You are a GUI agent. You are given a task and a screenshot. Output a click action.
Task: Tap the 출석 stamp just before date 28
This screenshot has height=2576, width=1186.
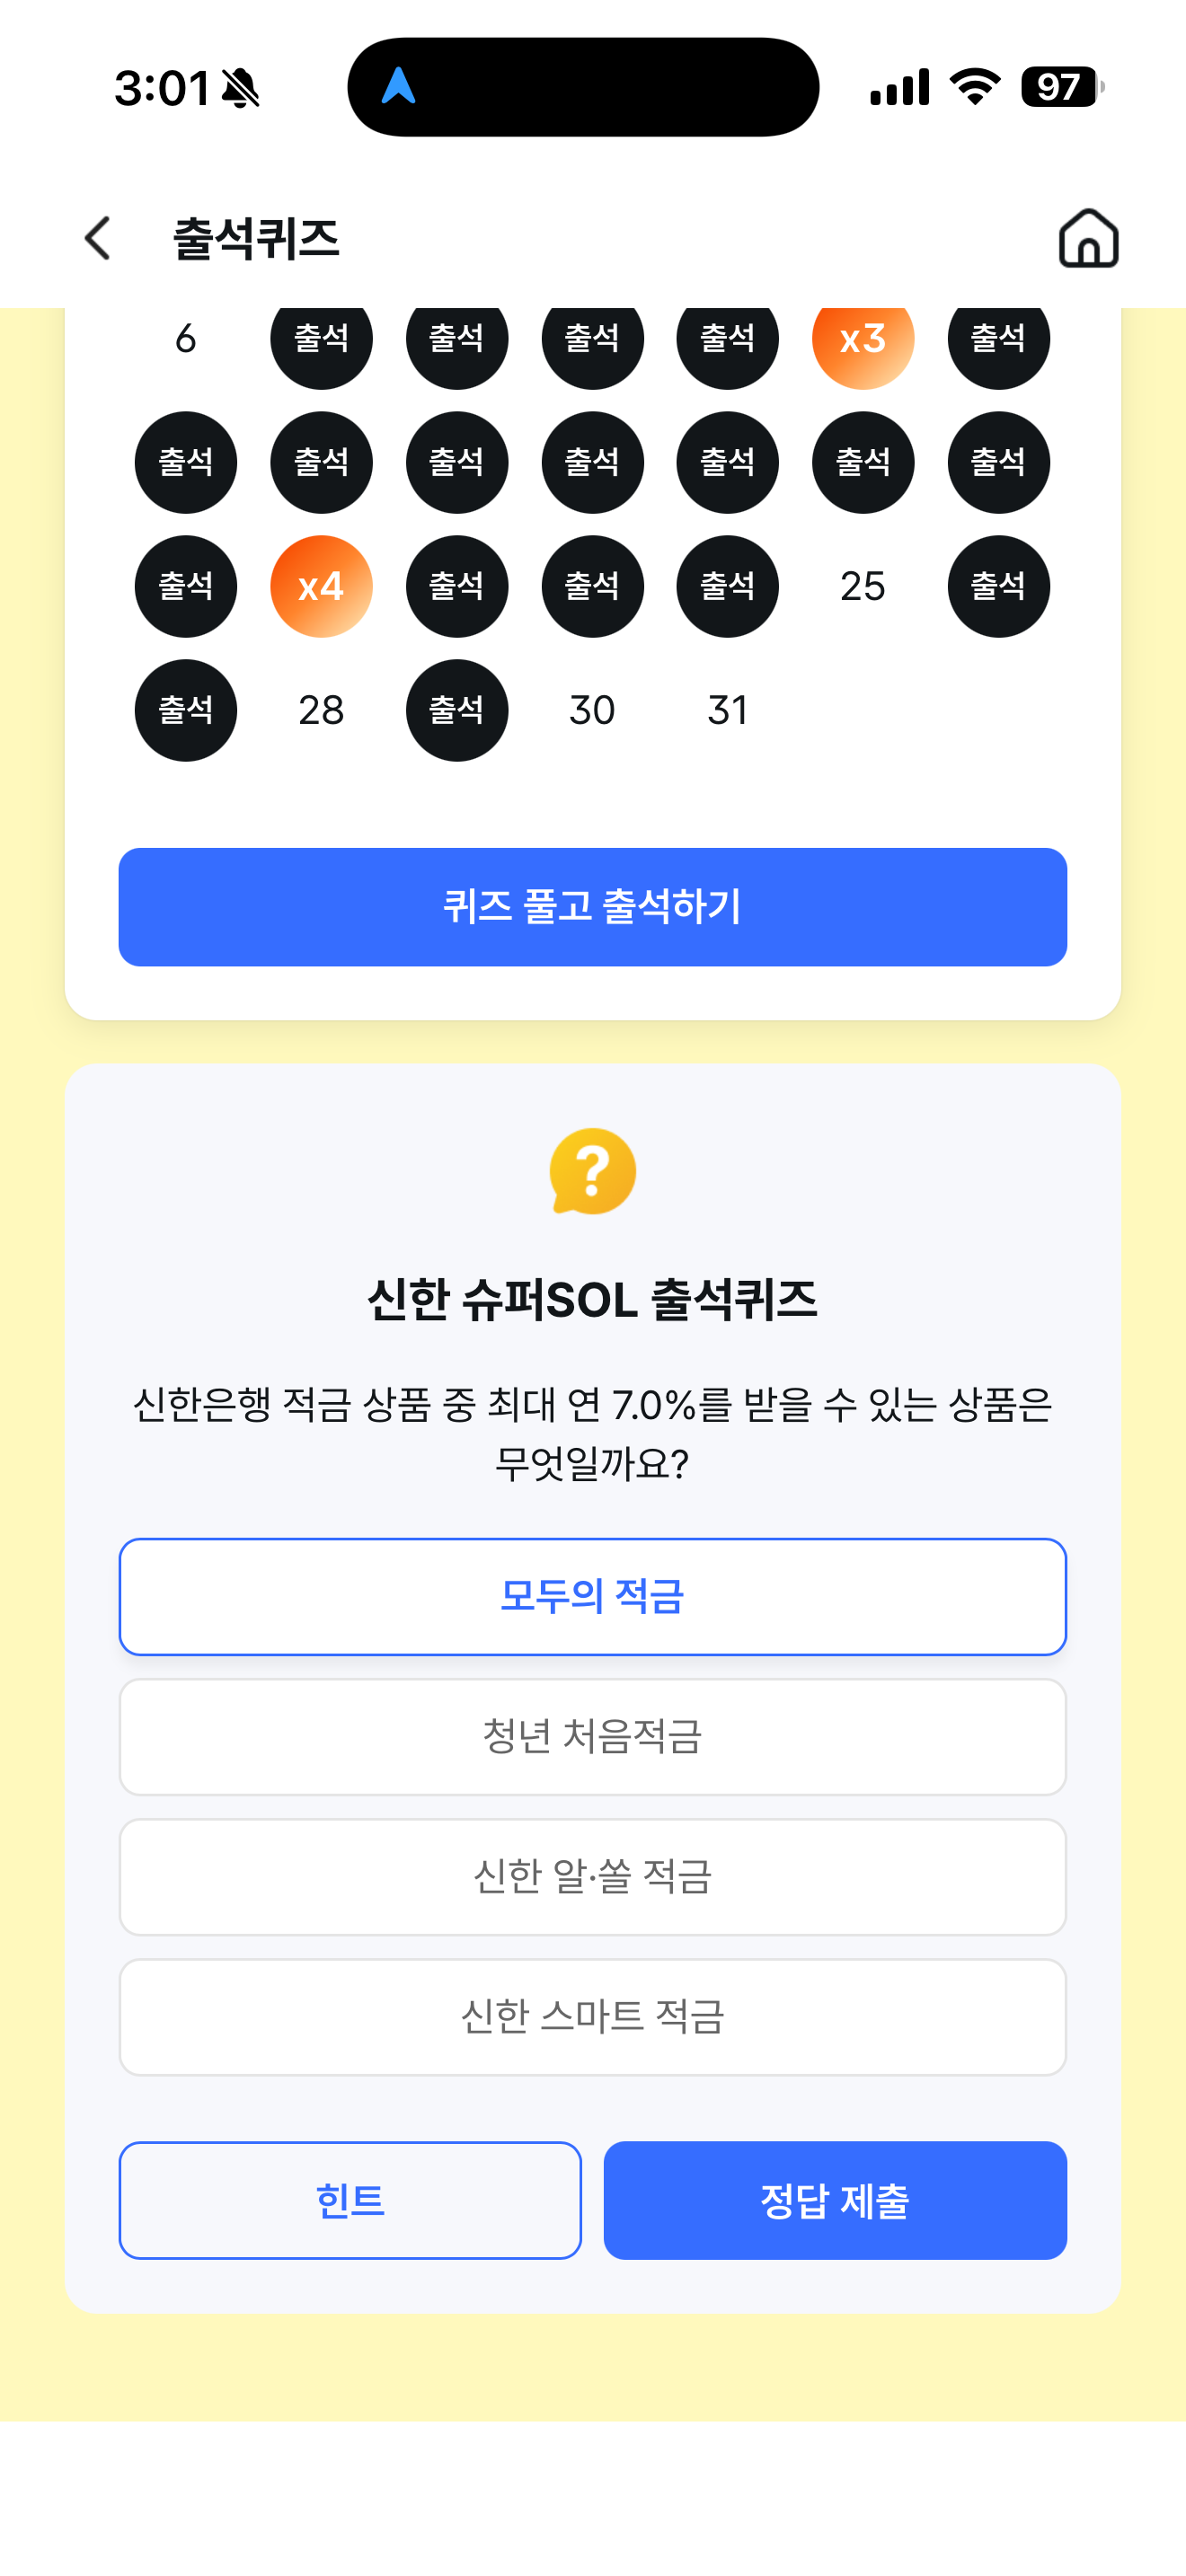[x=186, y=711]
